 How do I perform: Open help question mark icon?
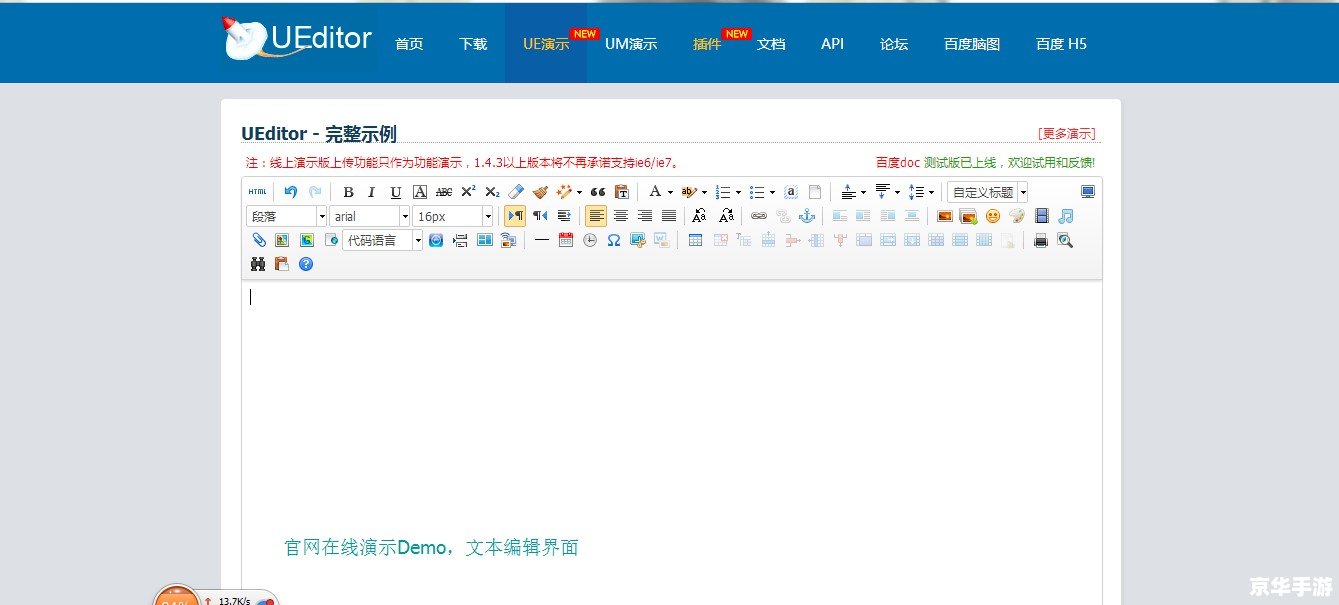tap(306, 264)
